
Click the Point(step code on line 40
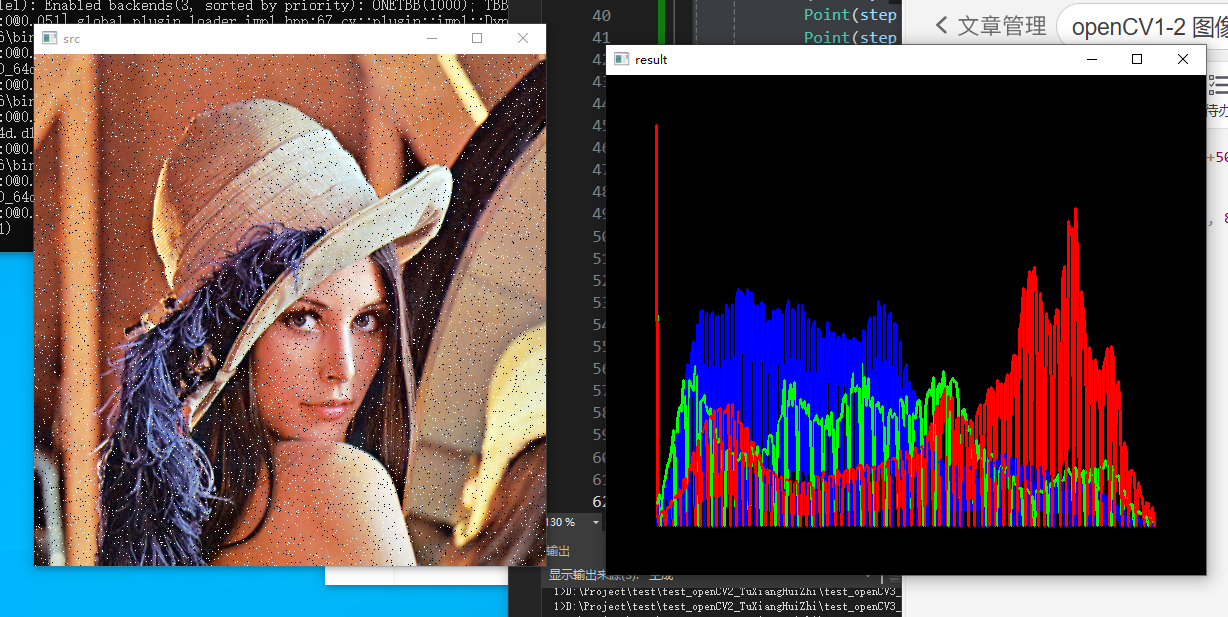850,15
